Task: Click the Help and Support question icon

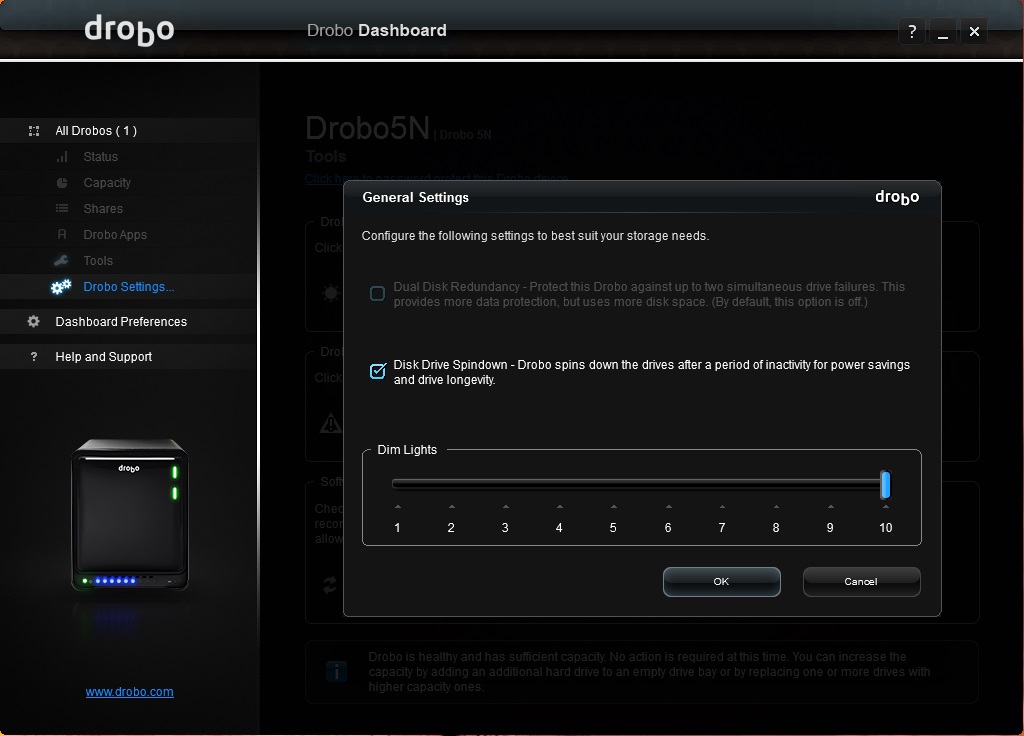Action: pos(34,357)
